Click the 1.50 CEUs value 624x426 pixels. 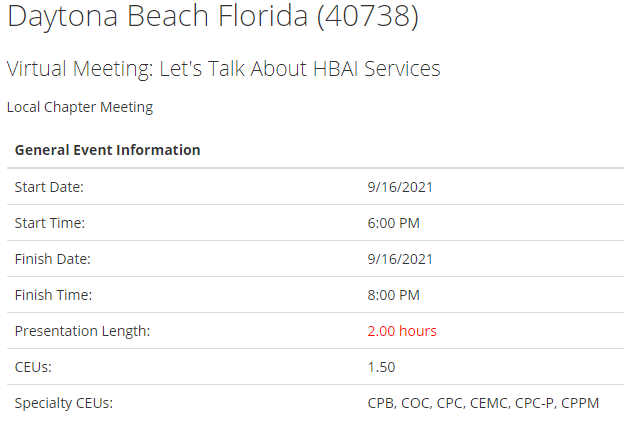tap(382, 367)
